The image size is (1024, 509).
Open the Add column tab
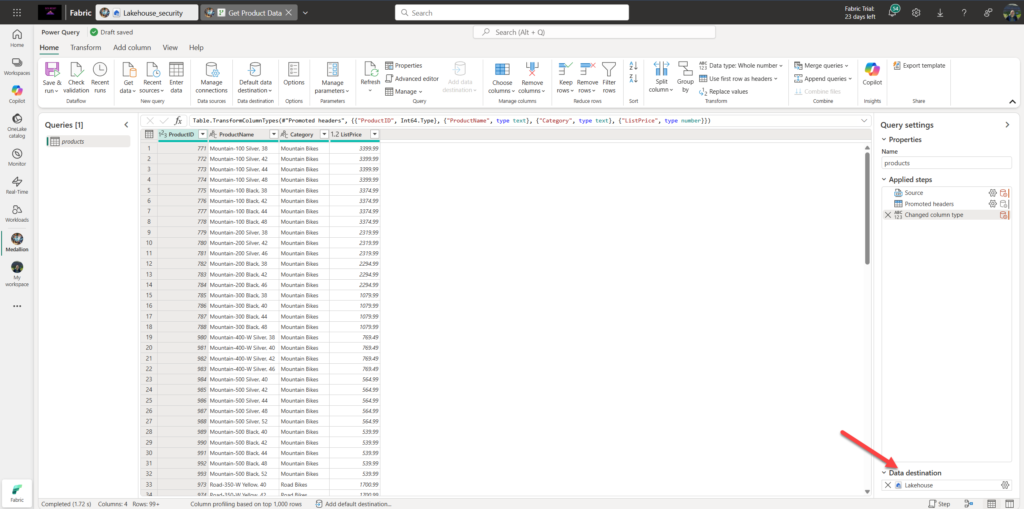tap(132, 47)
